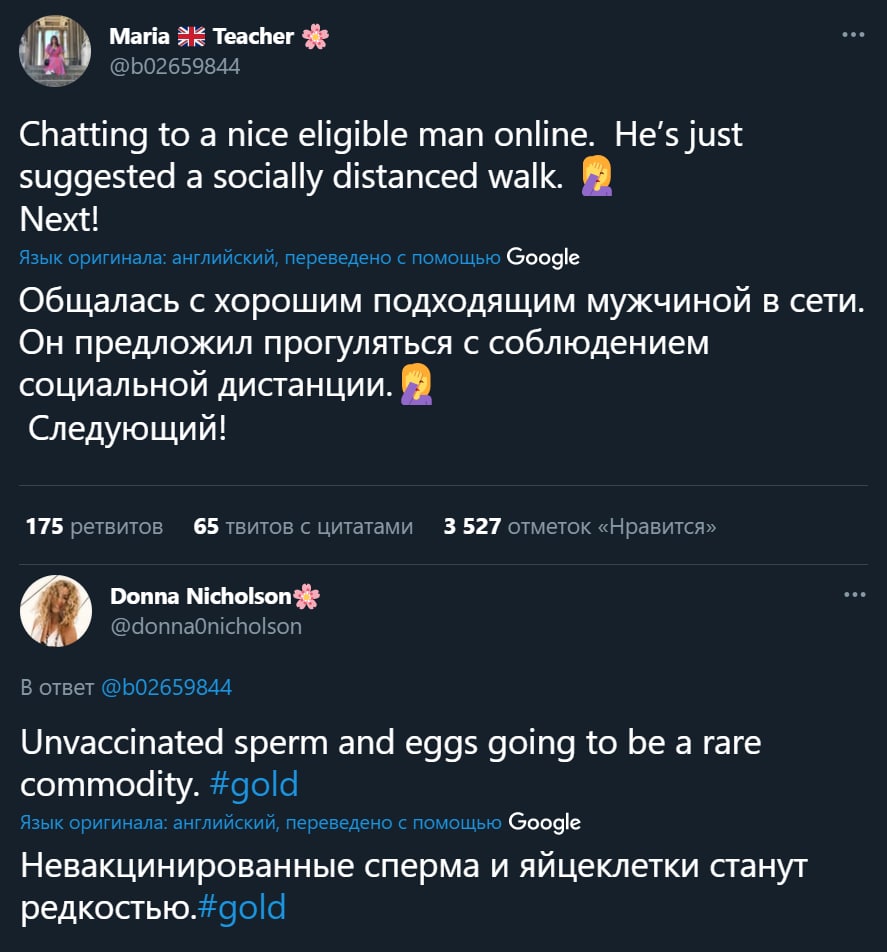Click the Google logo under Maria's tweet
Viewport: 887px width, 952px height.
pyautogui.click(x=543, y=257)
